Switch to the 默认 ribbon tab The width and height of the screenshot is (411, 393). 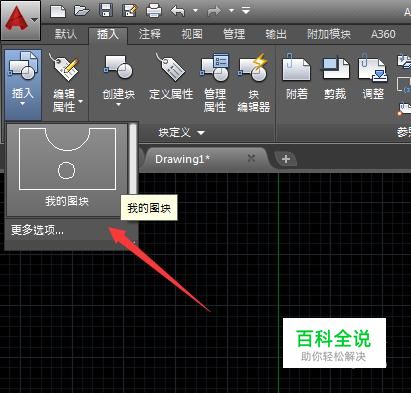66,34
